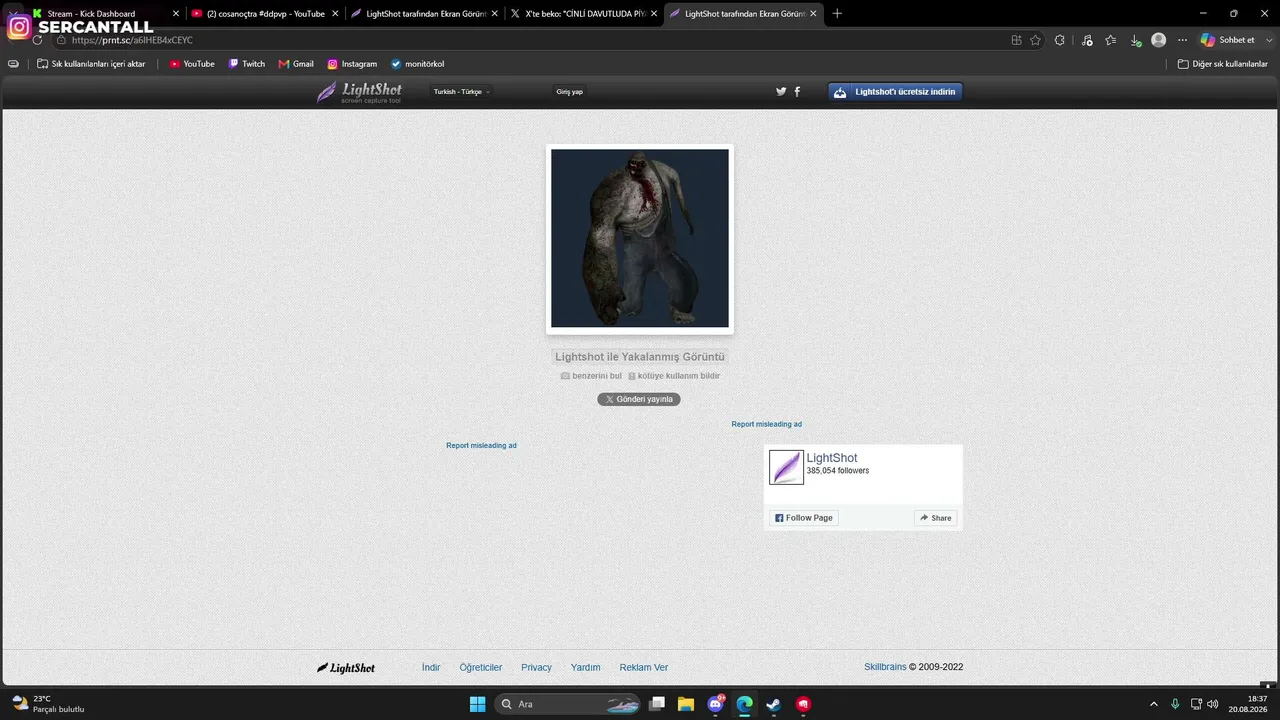Click the Giriş yap login link
The width and height of the screenshot is (1280, 720).
pyautogui.click(x=570, y=91)
